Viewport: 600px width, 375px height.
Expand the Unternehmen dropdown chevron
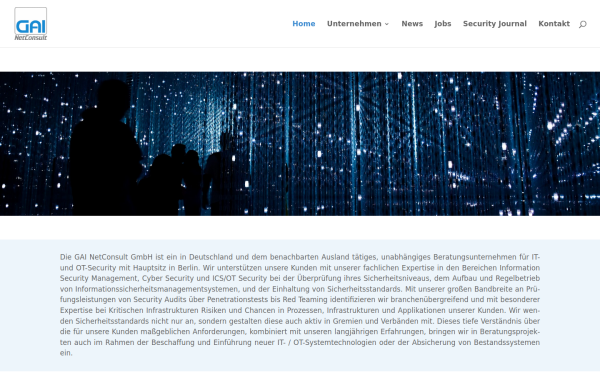[x=386, y=24]
